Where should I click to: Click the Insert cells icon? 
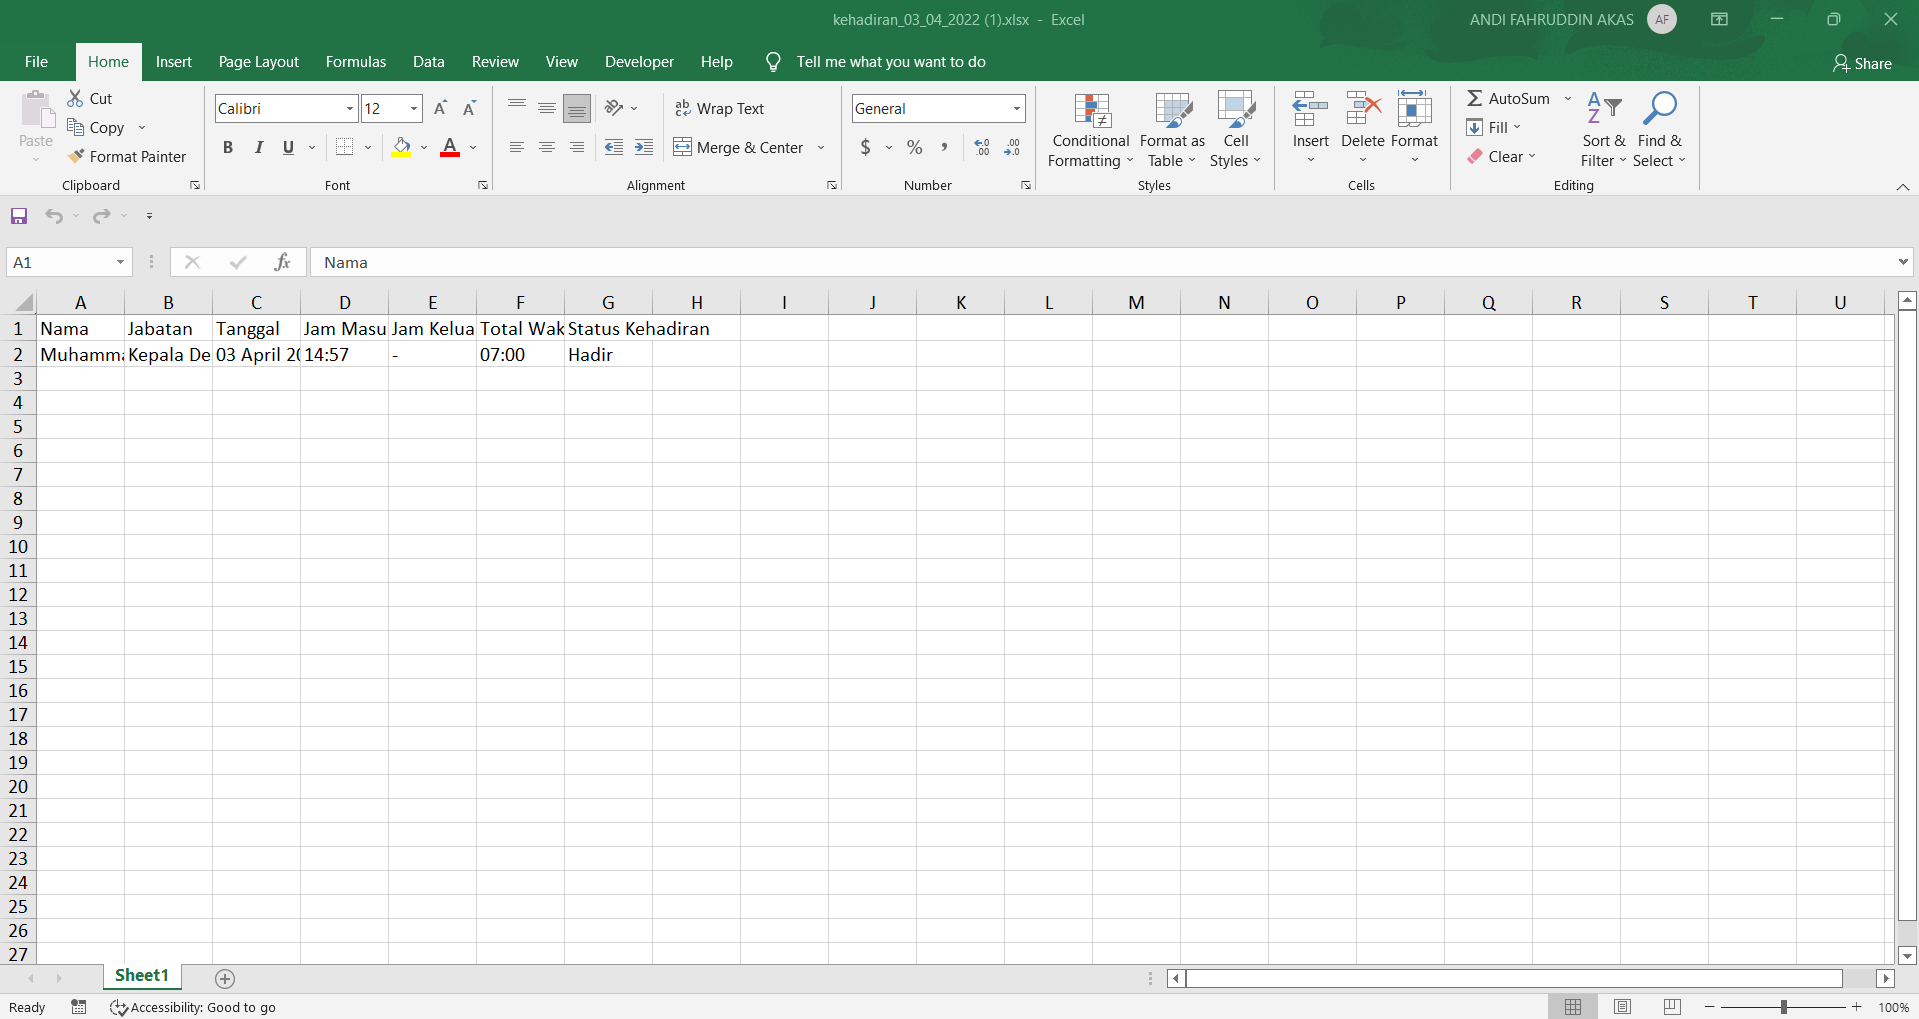[x=1310, y=108]
